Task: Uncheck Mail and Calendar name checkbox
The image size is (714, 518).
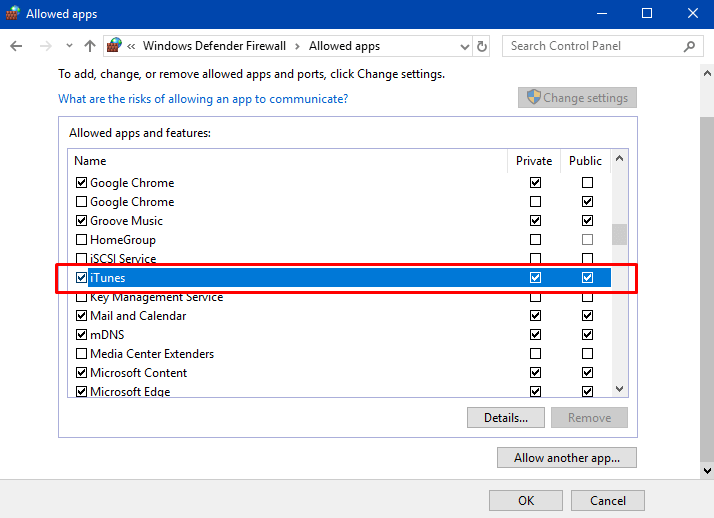Action: tap(82, 315)
